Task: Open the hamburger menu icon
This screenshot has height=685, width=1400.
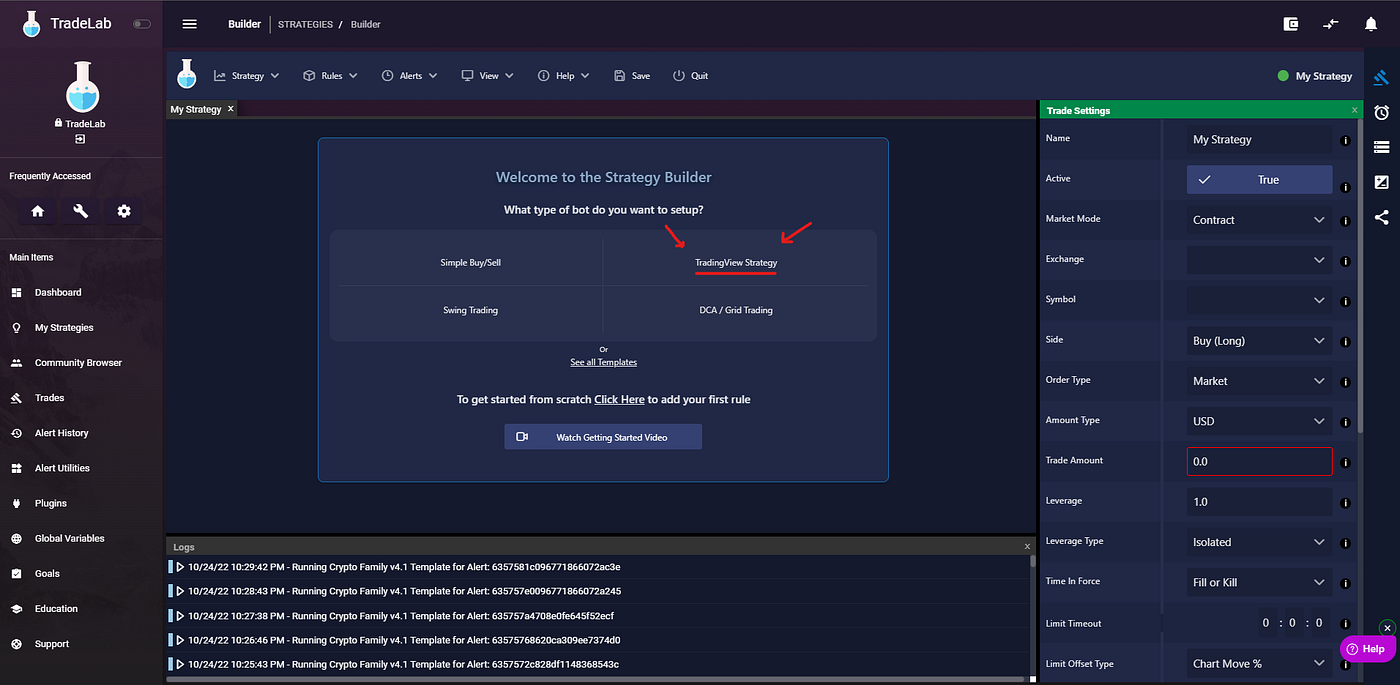Action: pyautogui.click(x=190, y=24)
